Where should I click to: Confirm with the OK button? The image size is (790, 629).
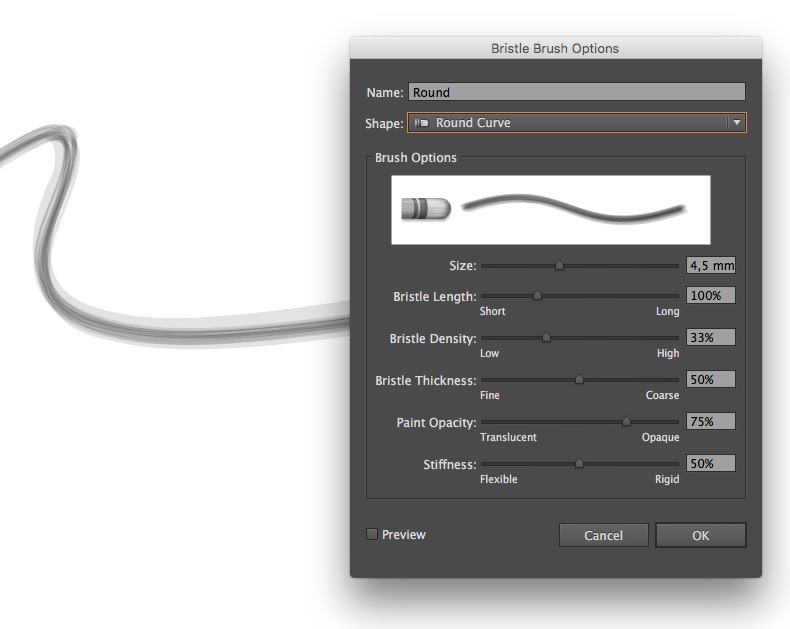tap(701, 535)
